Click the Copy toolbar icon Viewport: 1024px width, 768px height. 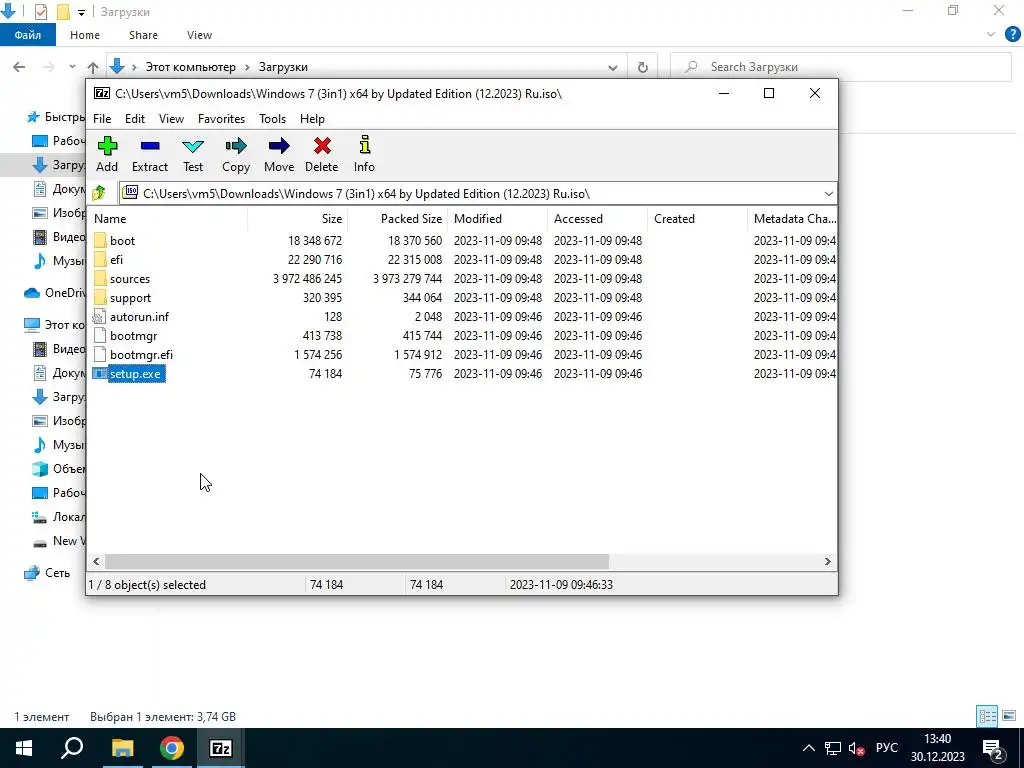coord(236,146)
